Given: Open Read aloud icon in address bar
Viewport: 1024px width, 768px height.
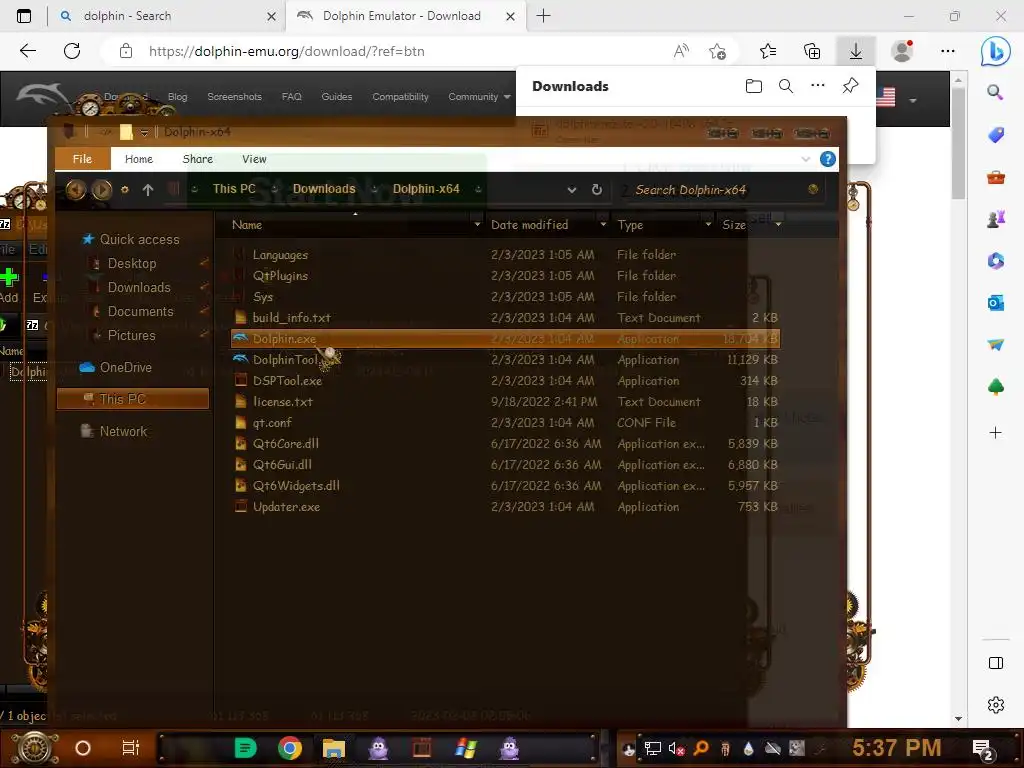Looking at the screenshot, I should click(x=681, y=51).
